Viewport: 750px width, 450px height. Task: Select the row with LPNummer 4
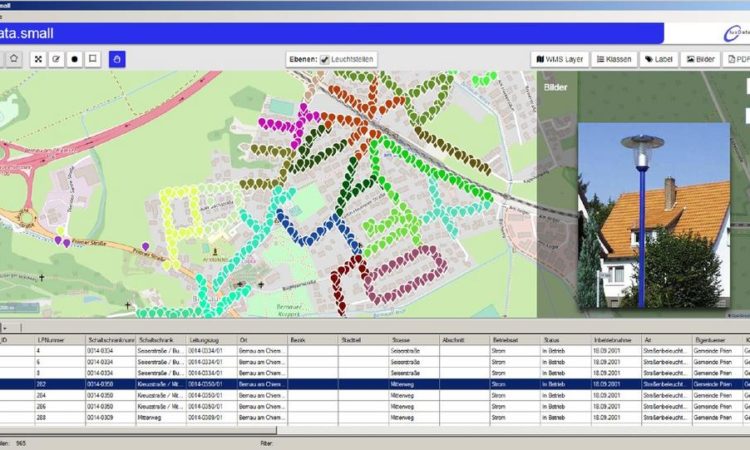pyautogui.click(x=375, y=351)
